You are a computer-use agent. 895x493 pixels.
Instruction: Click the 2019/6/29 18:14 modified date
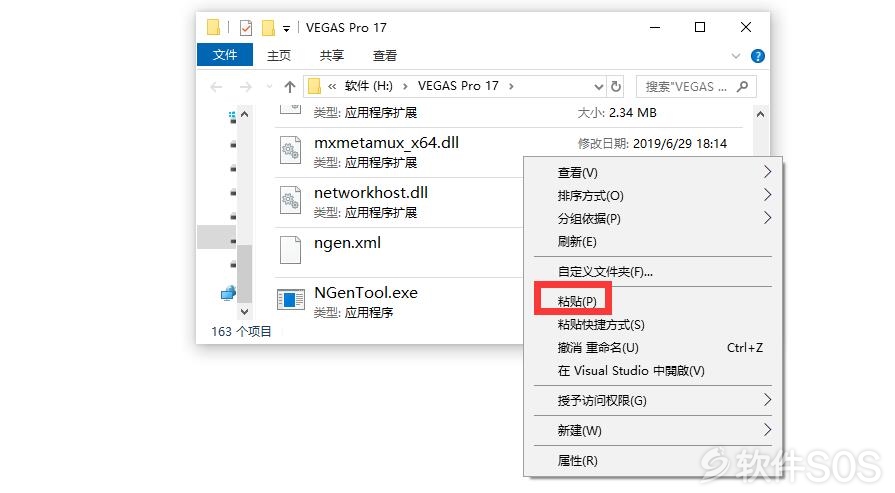pos(680,144)
